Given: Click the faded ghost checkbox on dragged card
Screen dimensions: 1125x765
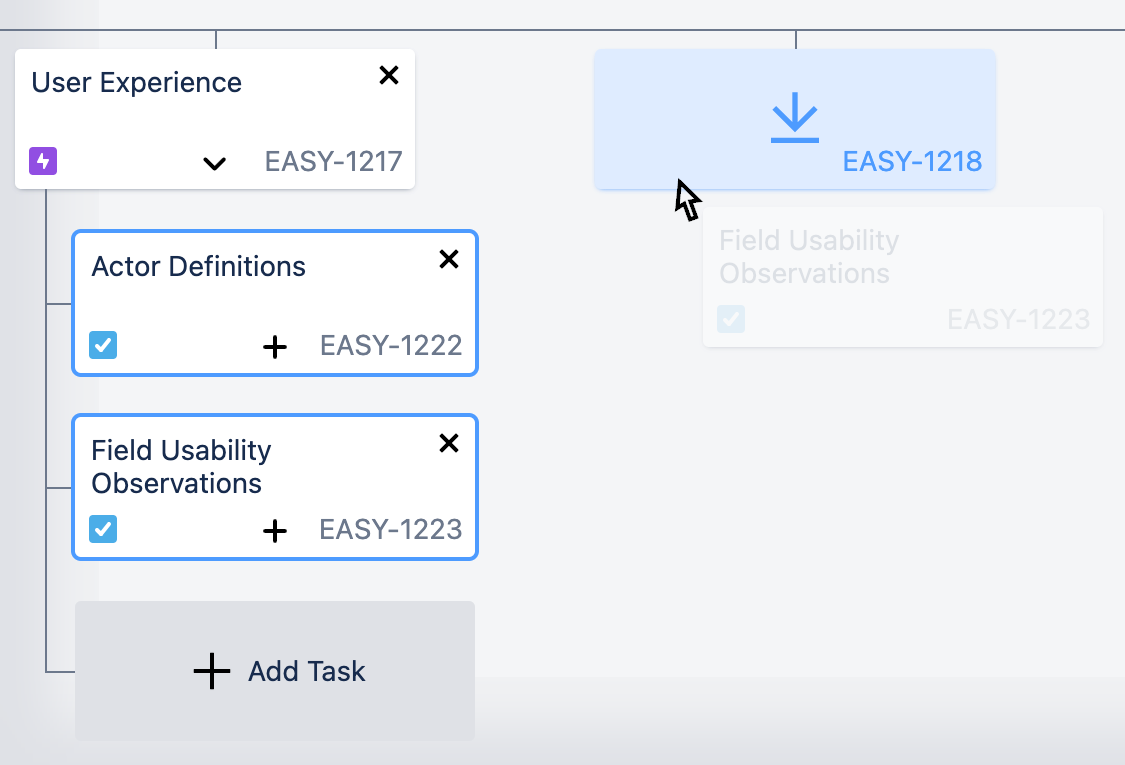Looking at the screenshot, I should tap(731, 319).
